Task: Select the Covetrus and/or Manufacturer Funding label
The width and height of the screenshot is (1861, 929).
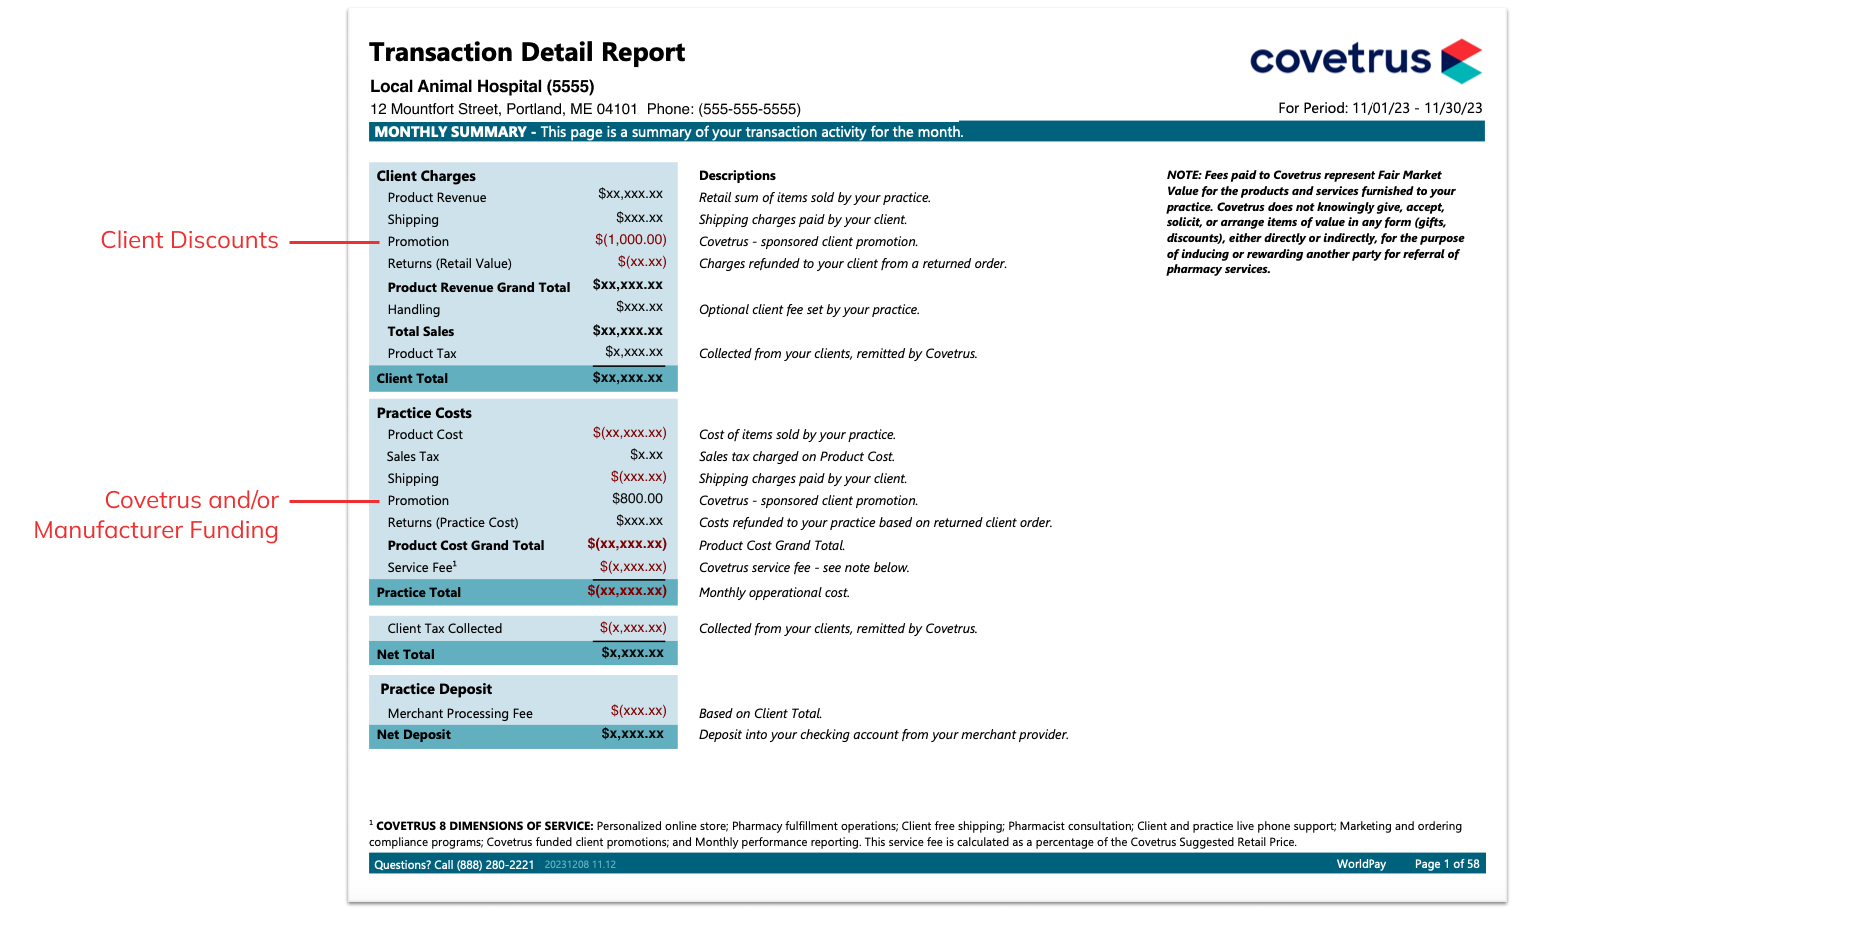Action: click(x=156, y=515)
